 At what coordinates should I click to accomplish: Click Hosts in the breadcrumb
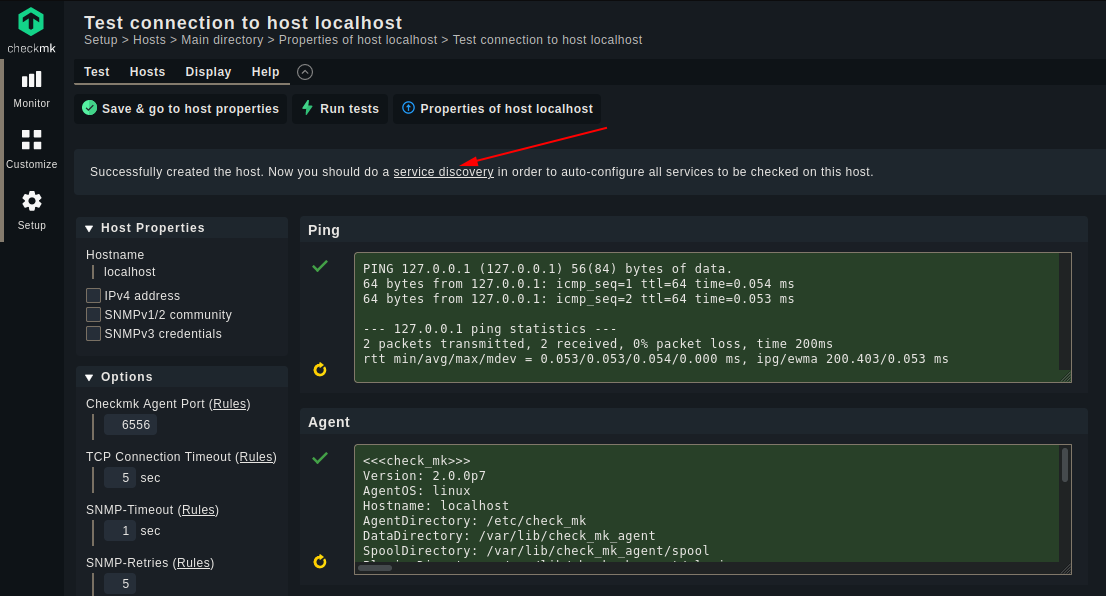(x=150, y=40)
